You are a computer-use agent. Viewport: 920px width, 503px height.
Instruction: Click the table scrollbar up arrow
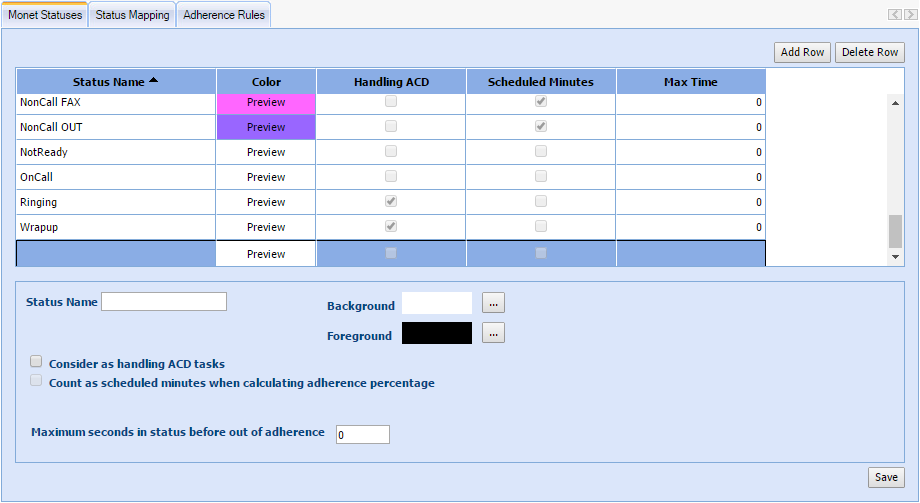pyautogui.click(x=895, y=101)
